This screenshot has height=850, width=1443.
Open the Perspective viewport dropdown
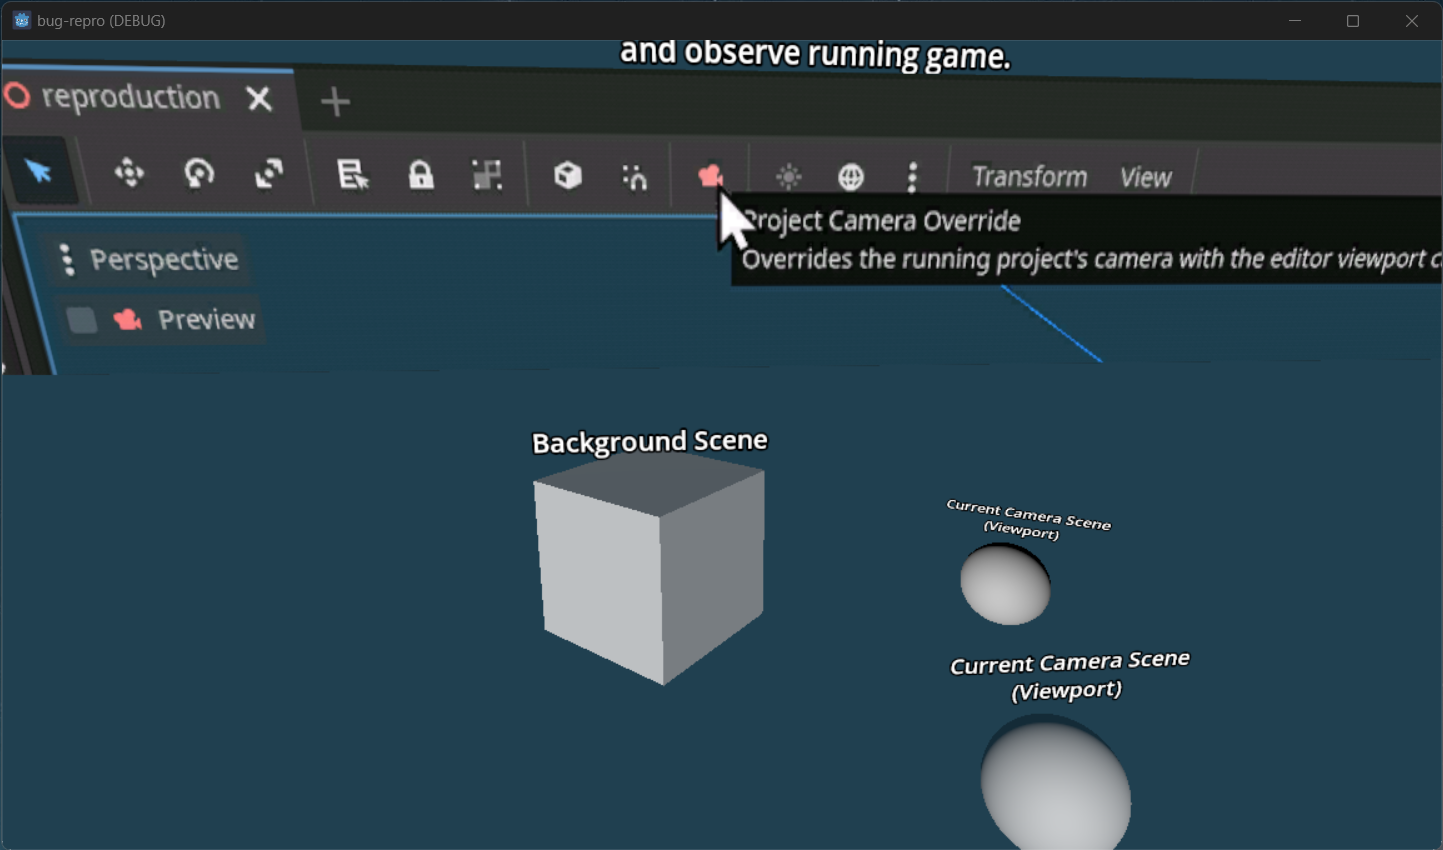[x=148, y=259]
